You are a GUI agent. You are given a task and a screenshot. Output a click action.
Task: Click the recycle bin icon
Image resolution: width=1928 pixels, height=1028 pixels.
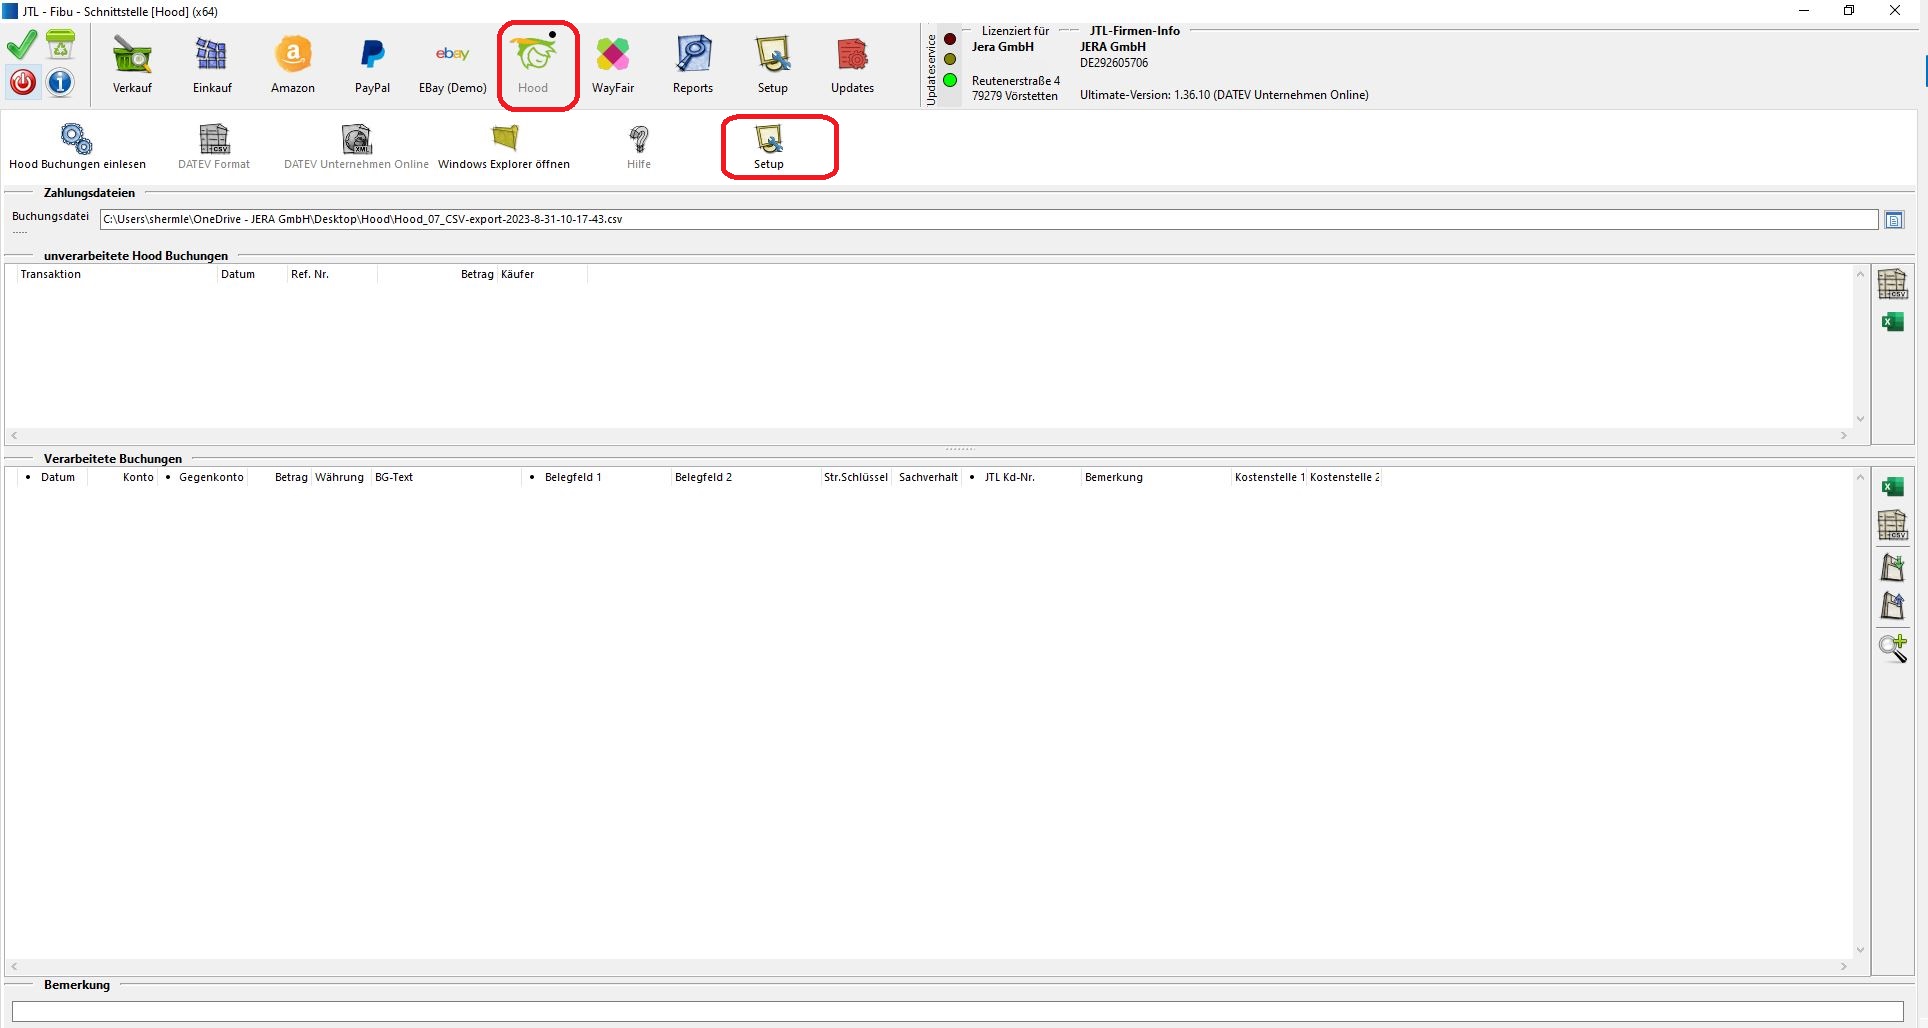[x=60, y=45]
